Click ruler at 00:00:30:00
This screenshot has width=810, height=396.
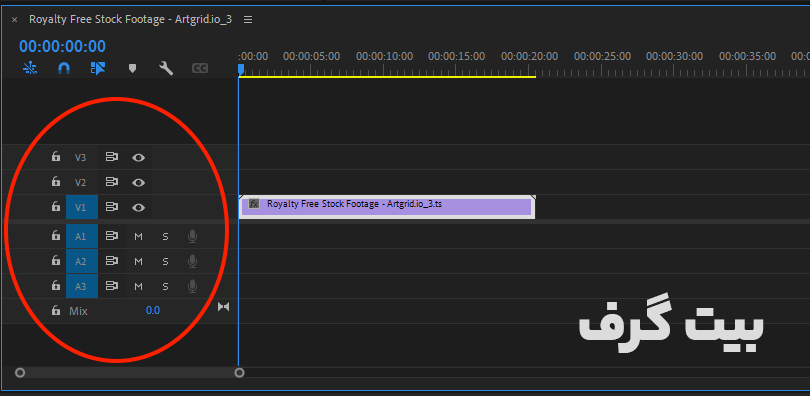(675, 56)
